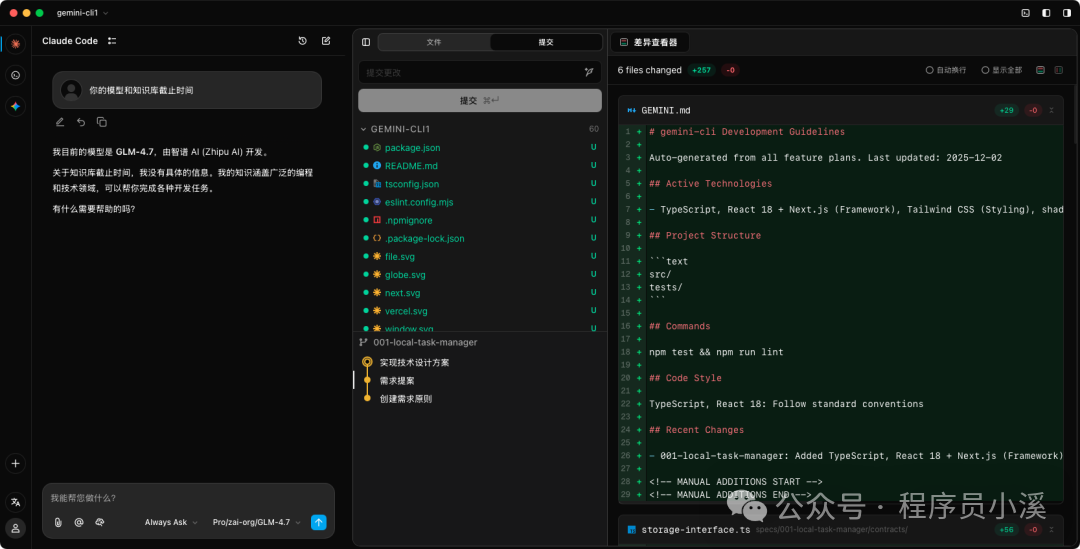Image resolution: width=1080 pixels, height=549 pixels.
Task: Switch to the 文件 tab
Action: click(x=434, y=42)
